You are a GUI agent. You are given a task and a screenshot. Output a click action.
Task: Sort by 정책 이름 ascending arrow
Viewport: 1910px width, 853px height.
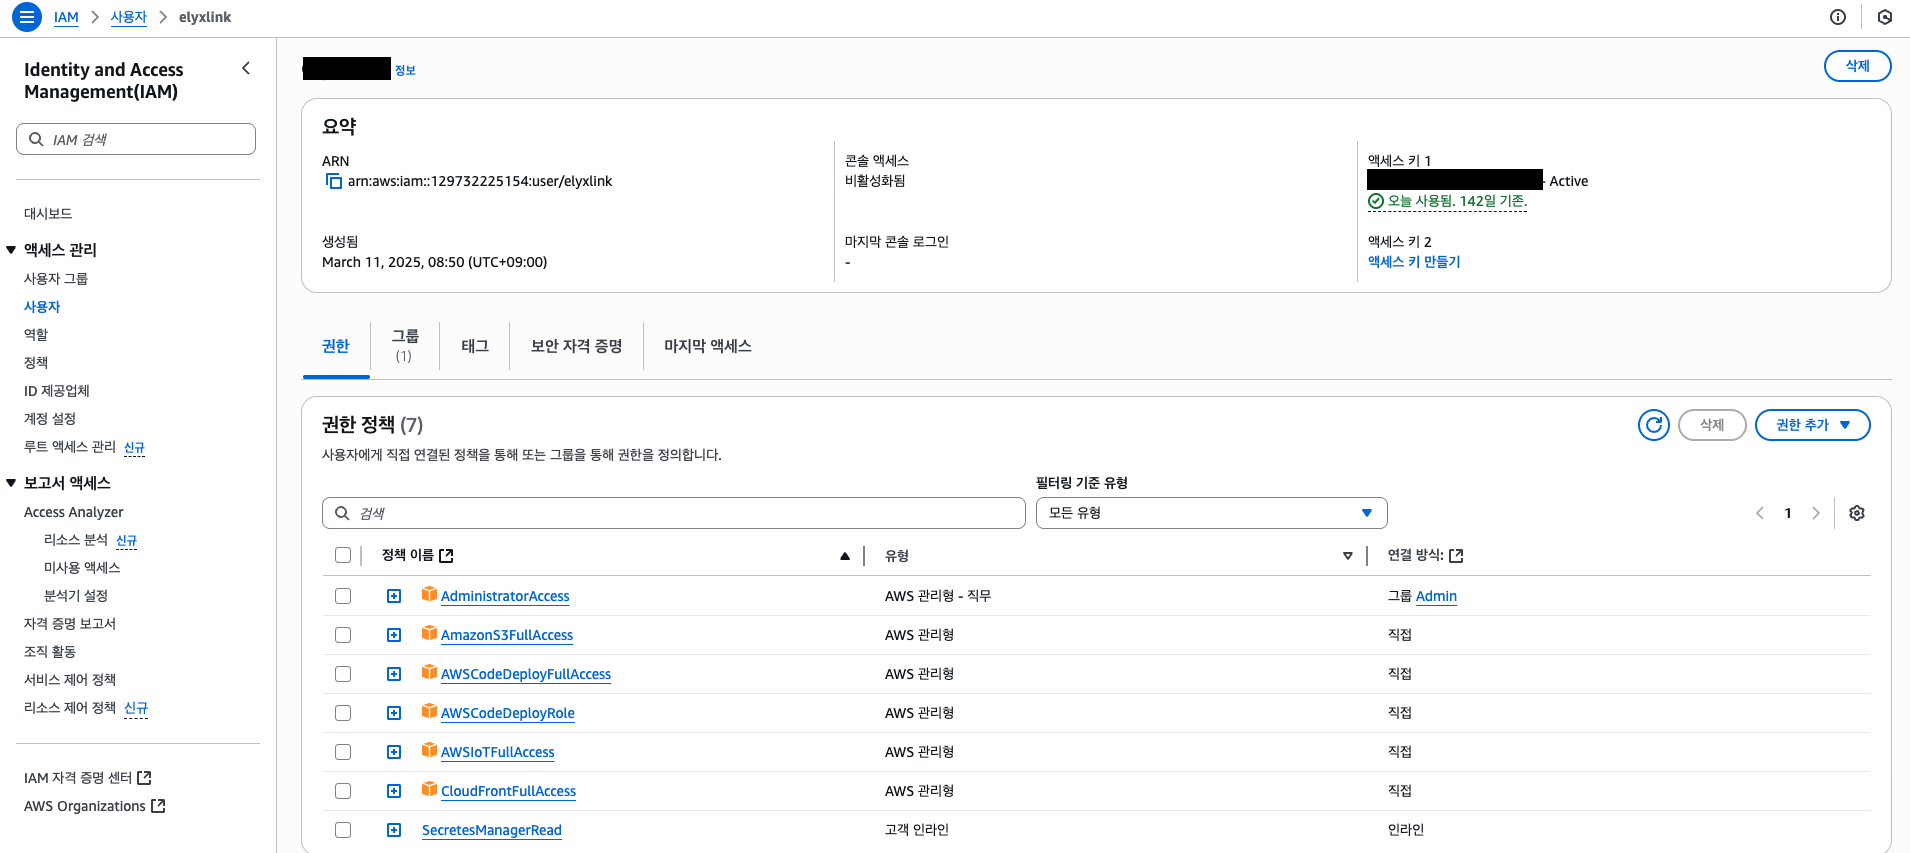click(x=845, y=556)
